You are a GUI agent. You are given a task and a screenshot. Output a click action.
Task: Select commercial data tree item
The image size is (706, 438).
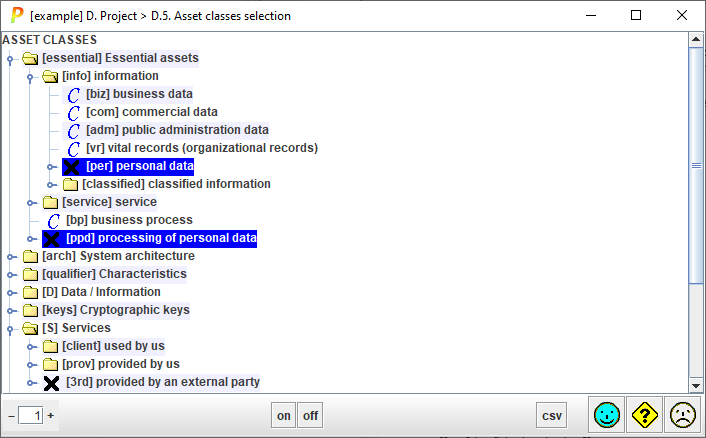click(x=152, y=112)
